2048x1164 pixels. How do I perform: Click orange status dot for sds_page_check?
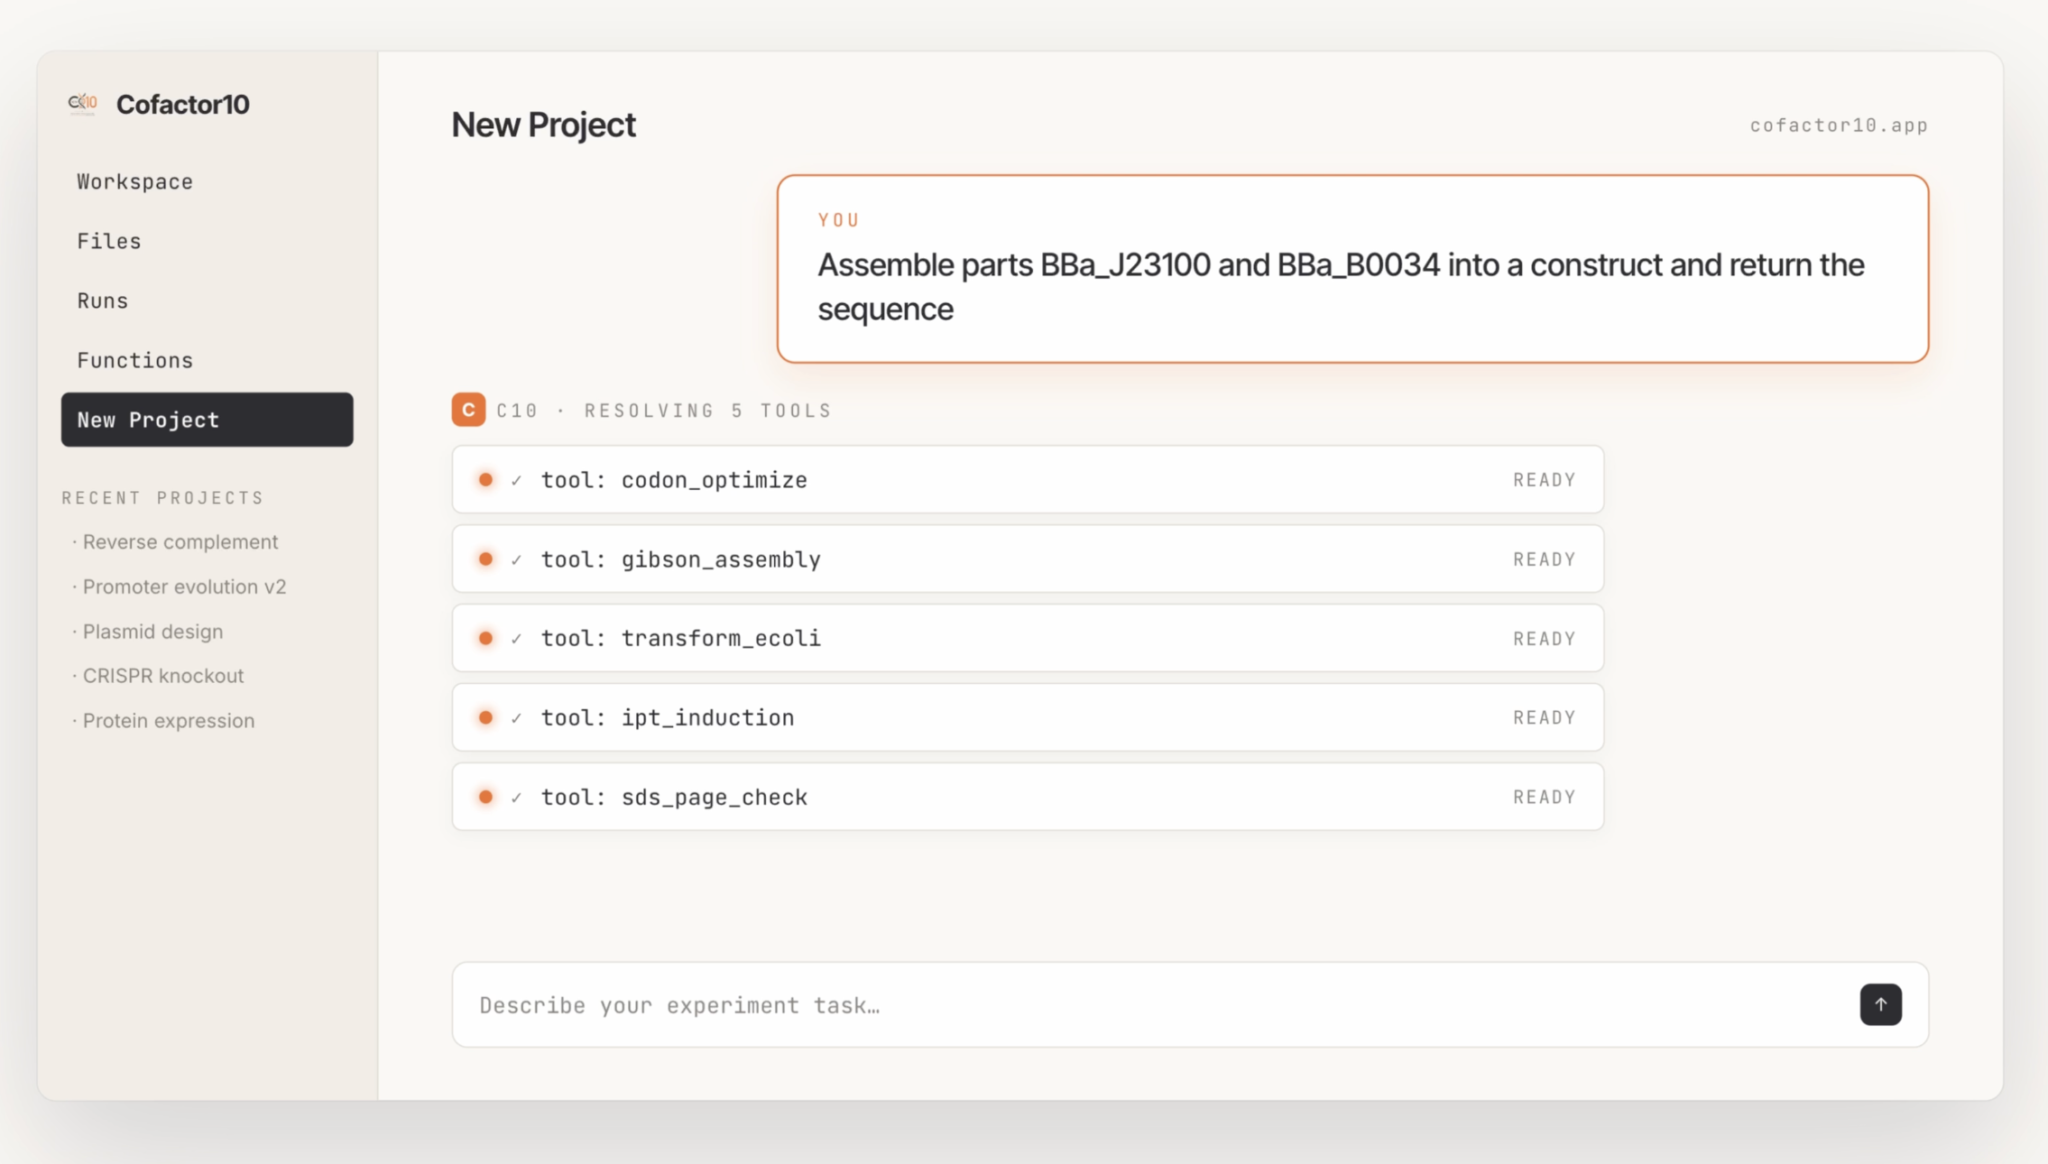tap(485, 797)
